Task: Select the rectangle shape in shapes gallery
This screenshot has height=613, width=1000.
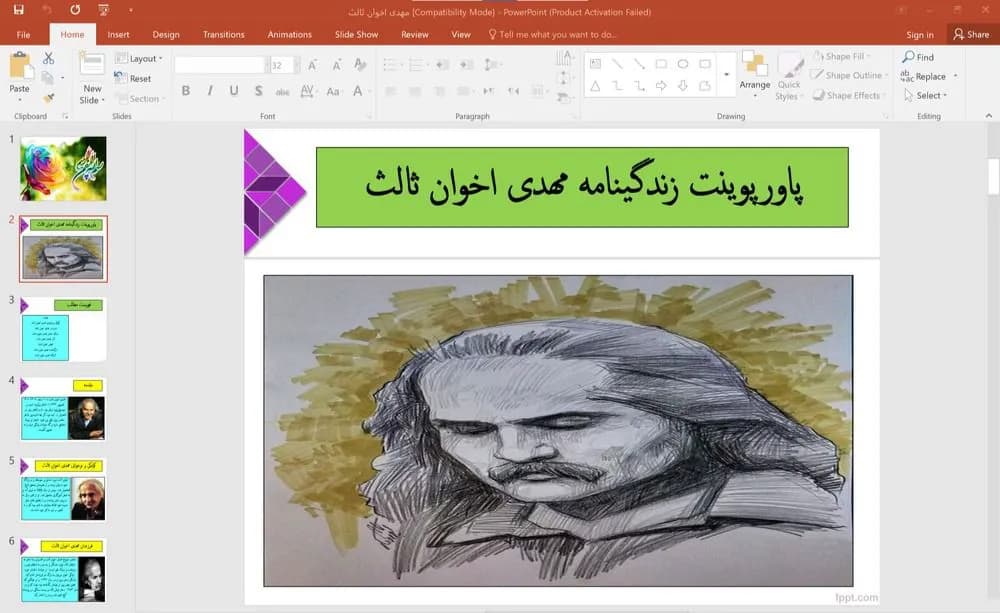Action: pyautogui.click(x=661, y=64)
